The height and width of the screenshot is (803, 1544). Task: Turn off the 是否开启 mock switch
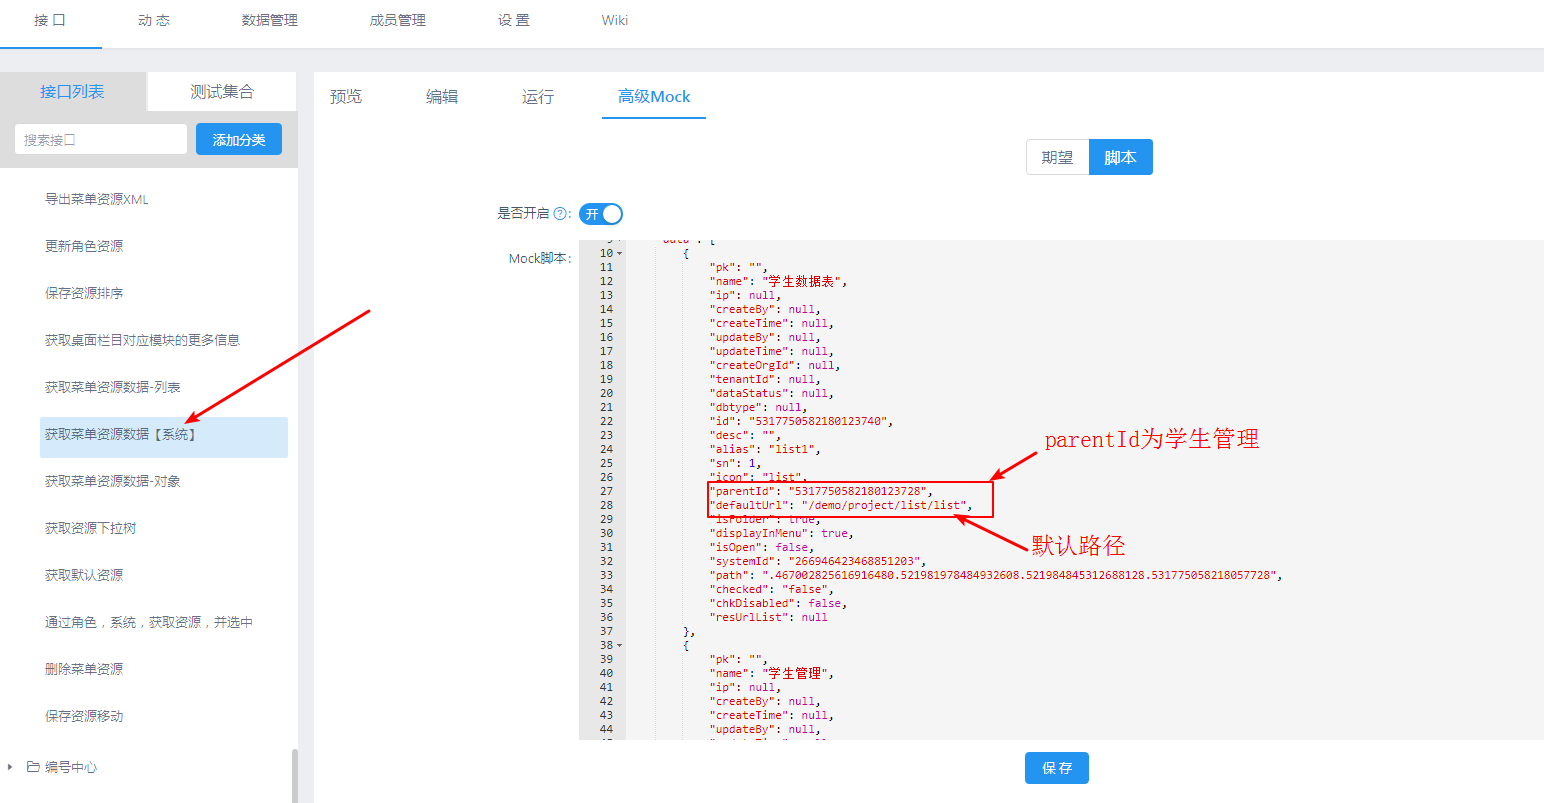coord(601,214)
